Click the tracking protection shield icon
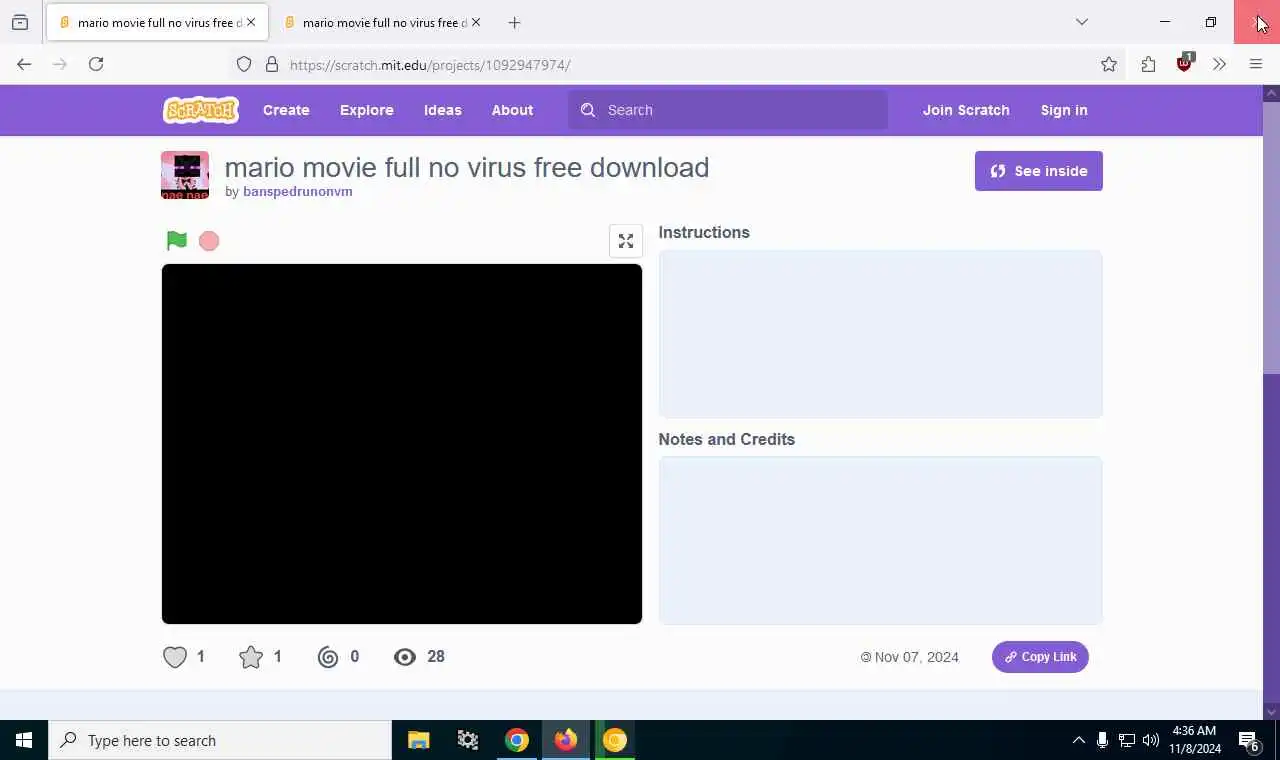The width and height of the screenshot is (1280, 760). point(244,64)
